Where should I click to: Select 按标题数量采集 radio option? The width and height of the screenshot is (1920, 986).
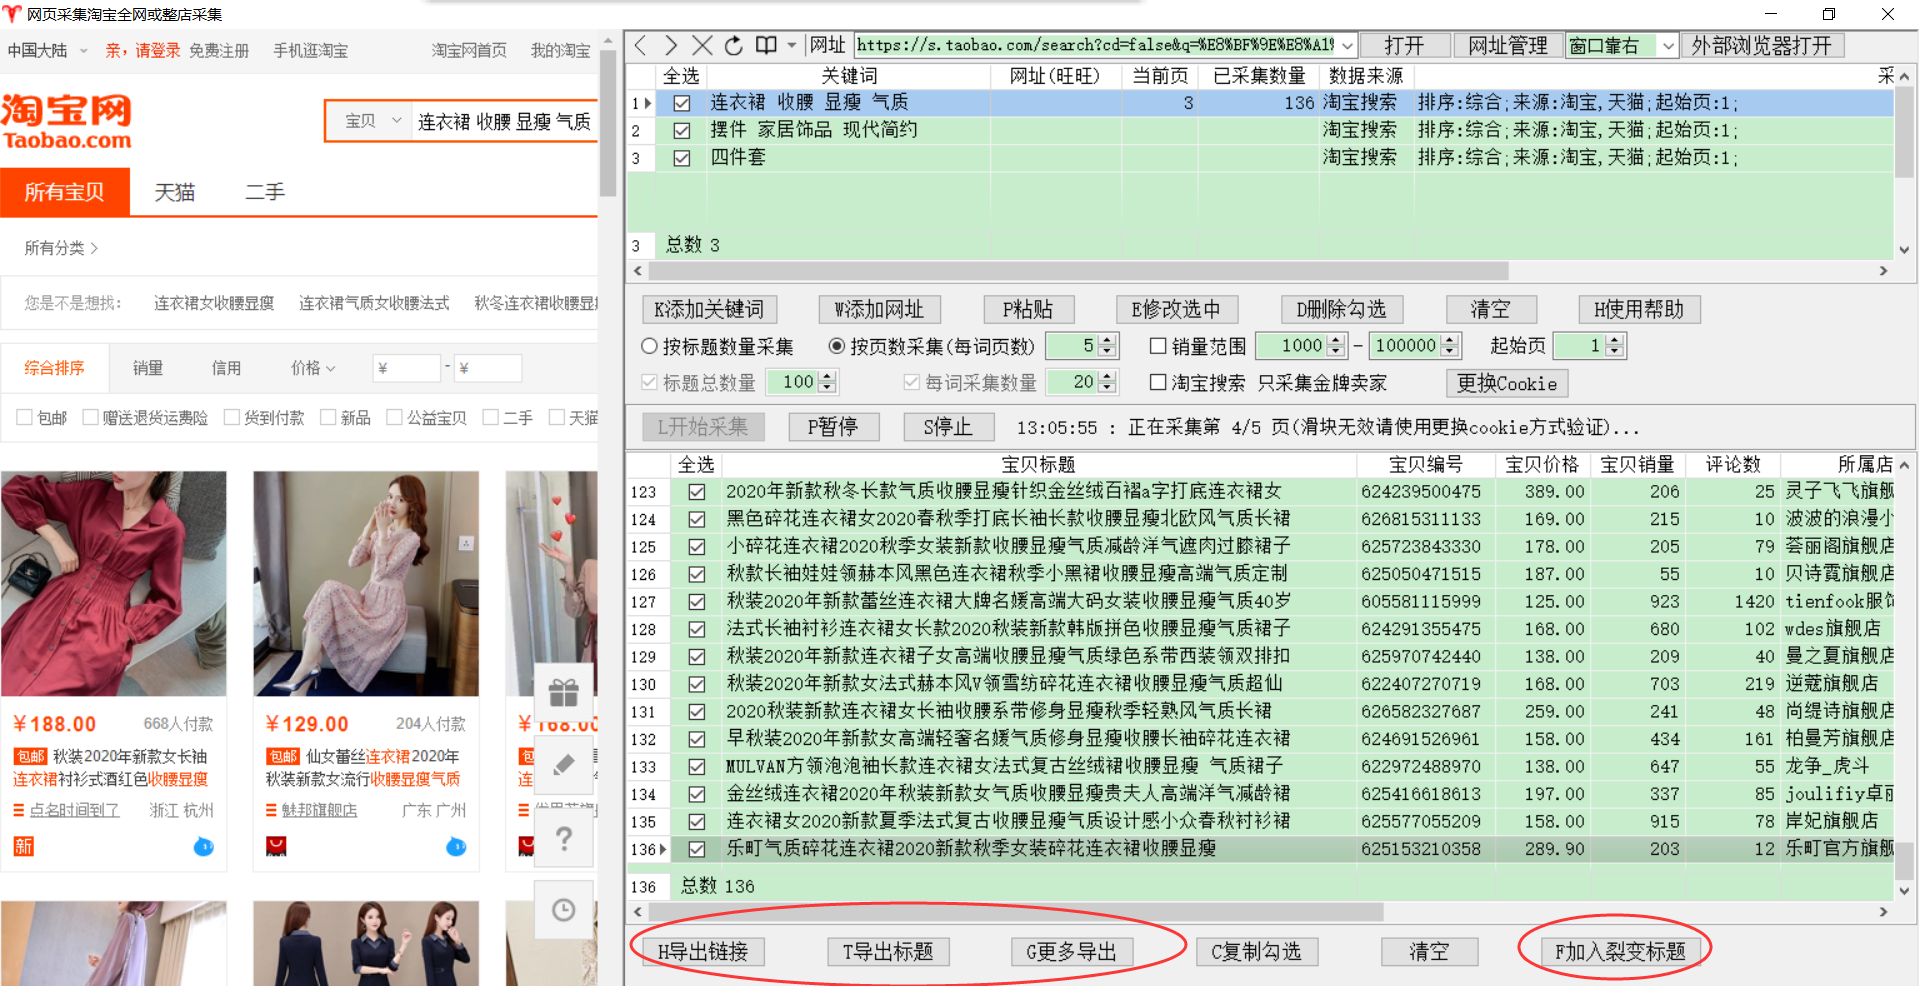click(650, 346)
